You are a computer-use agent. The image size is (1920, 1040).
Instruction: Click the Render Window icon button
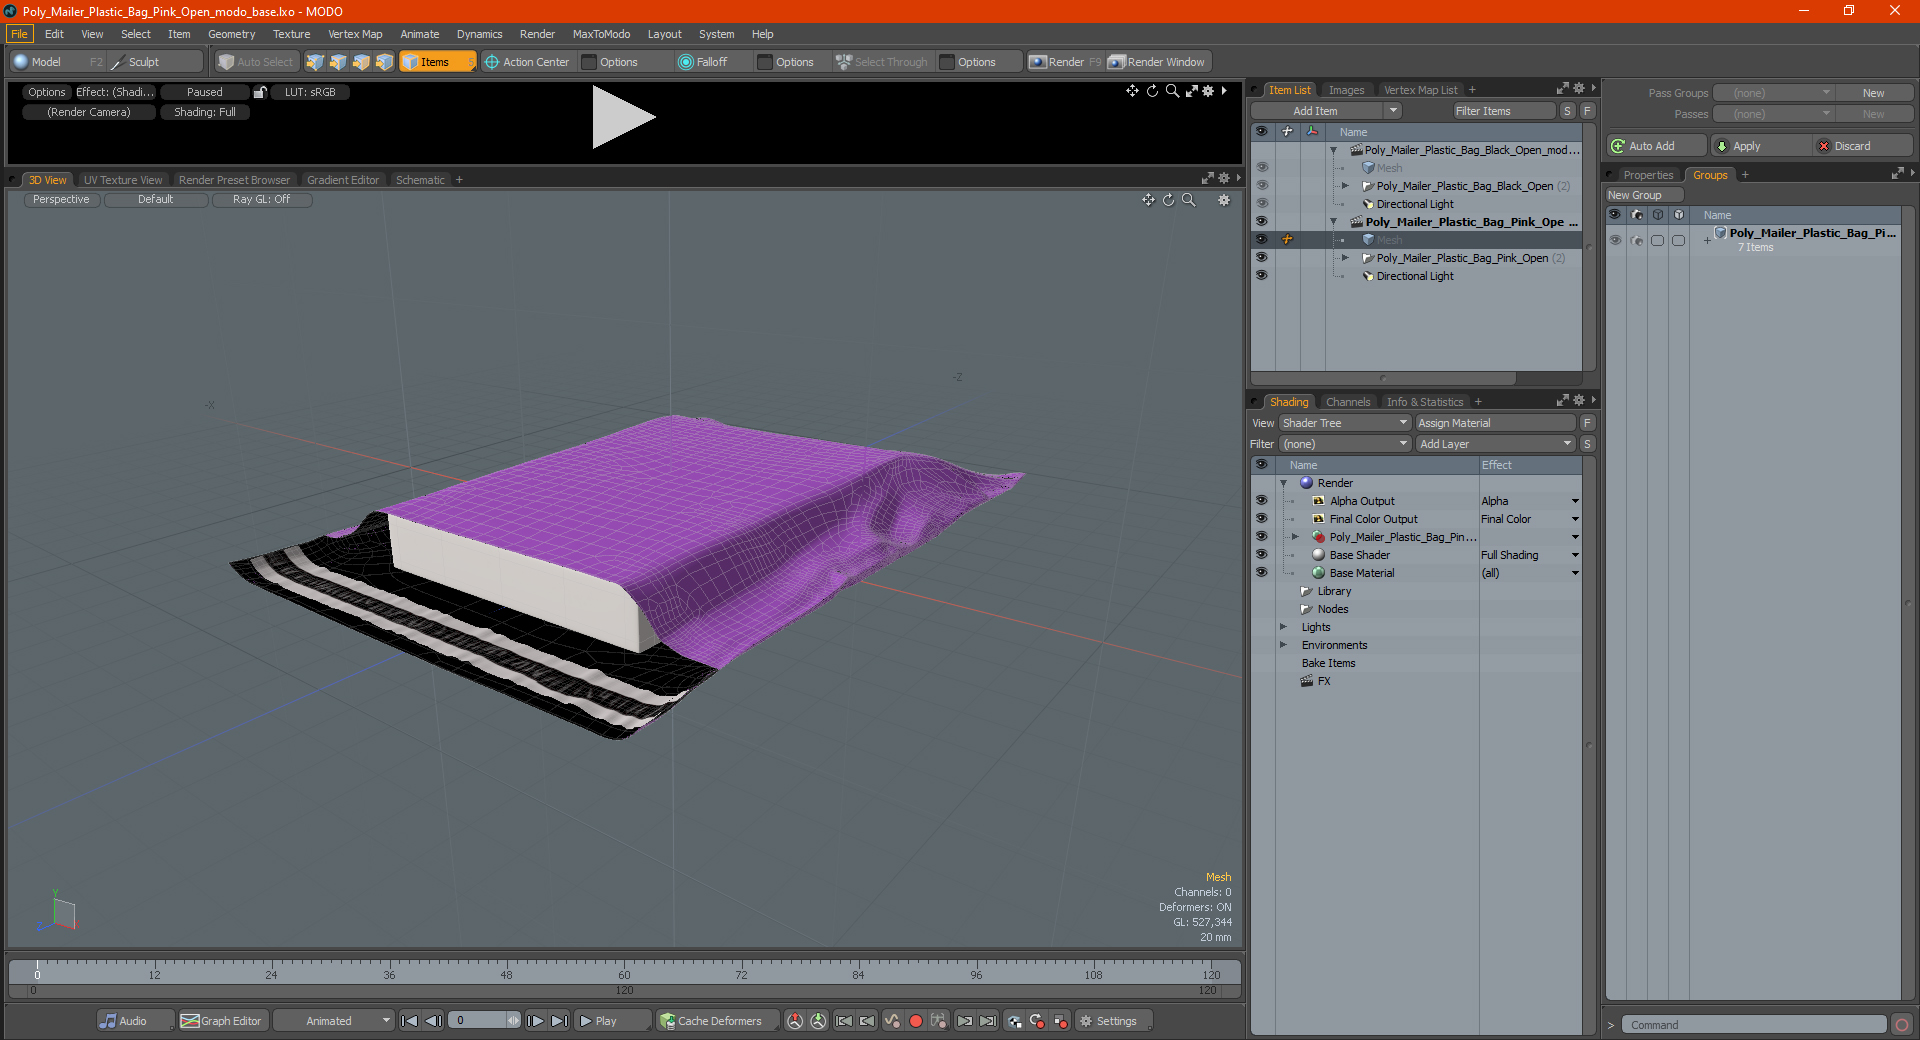[x=1117, y=62]
